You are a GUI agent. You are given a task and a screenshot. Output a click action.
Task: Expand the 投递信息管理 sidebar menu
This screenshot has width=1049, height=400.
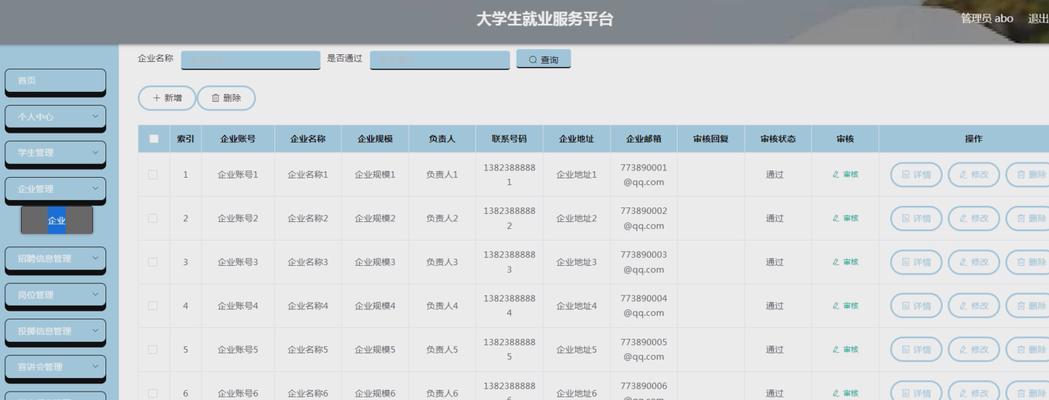pos(55,330)
